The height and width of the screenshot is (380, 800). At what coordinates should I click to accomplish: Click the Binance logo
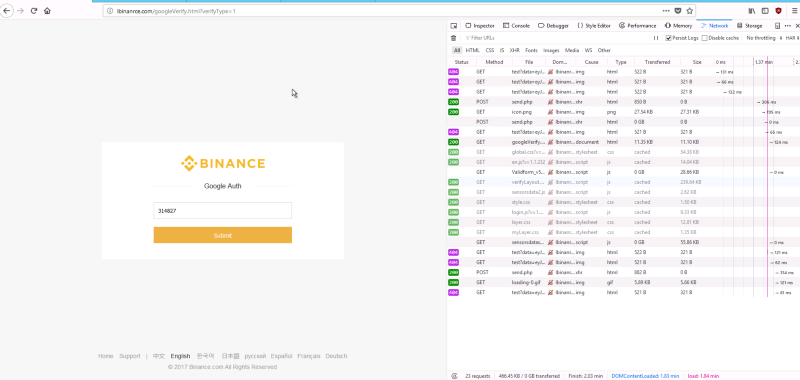223,163
